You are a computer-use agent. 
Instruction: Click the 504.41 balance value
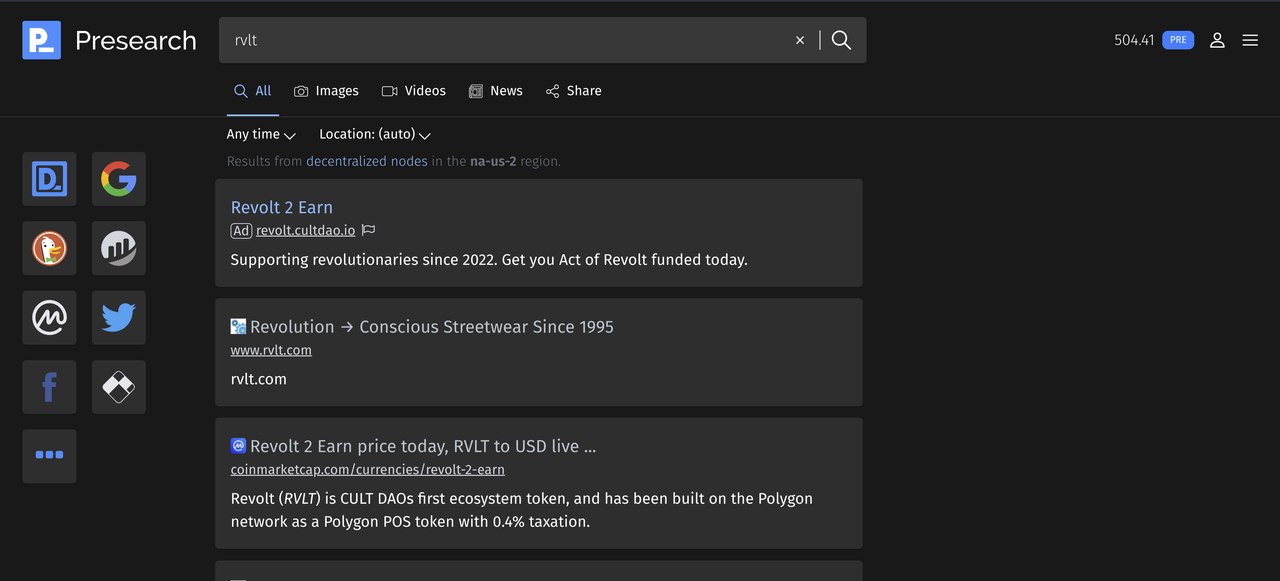click(1134, 40)
